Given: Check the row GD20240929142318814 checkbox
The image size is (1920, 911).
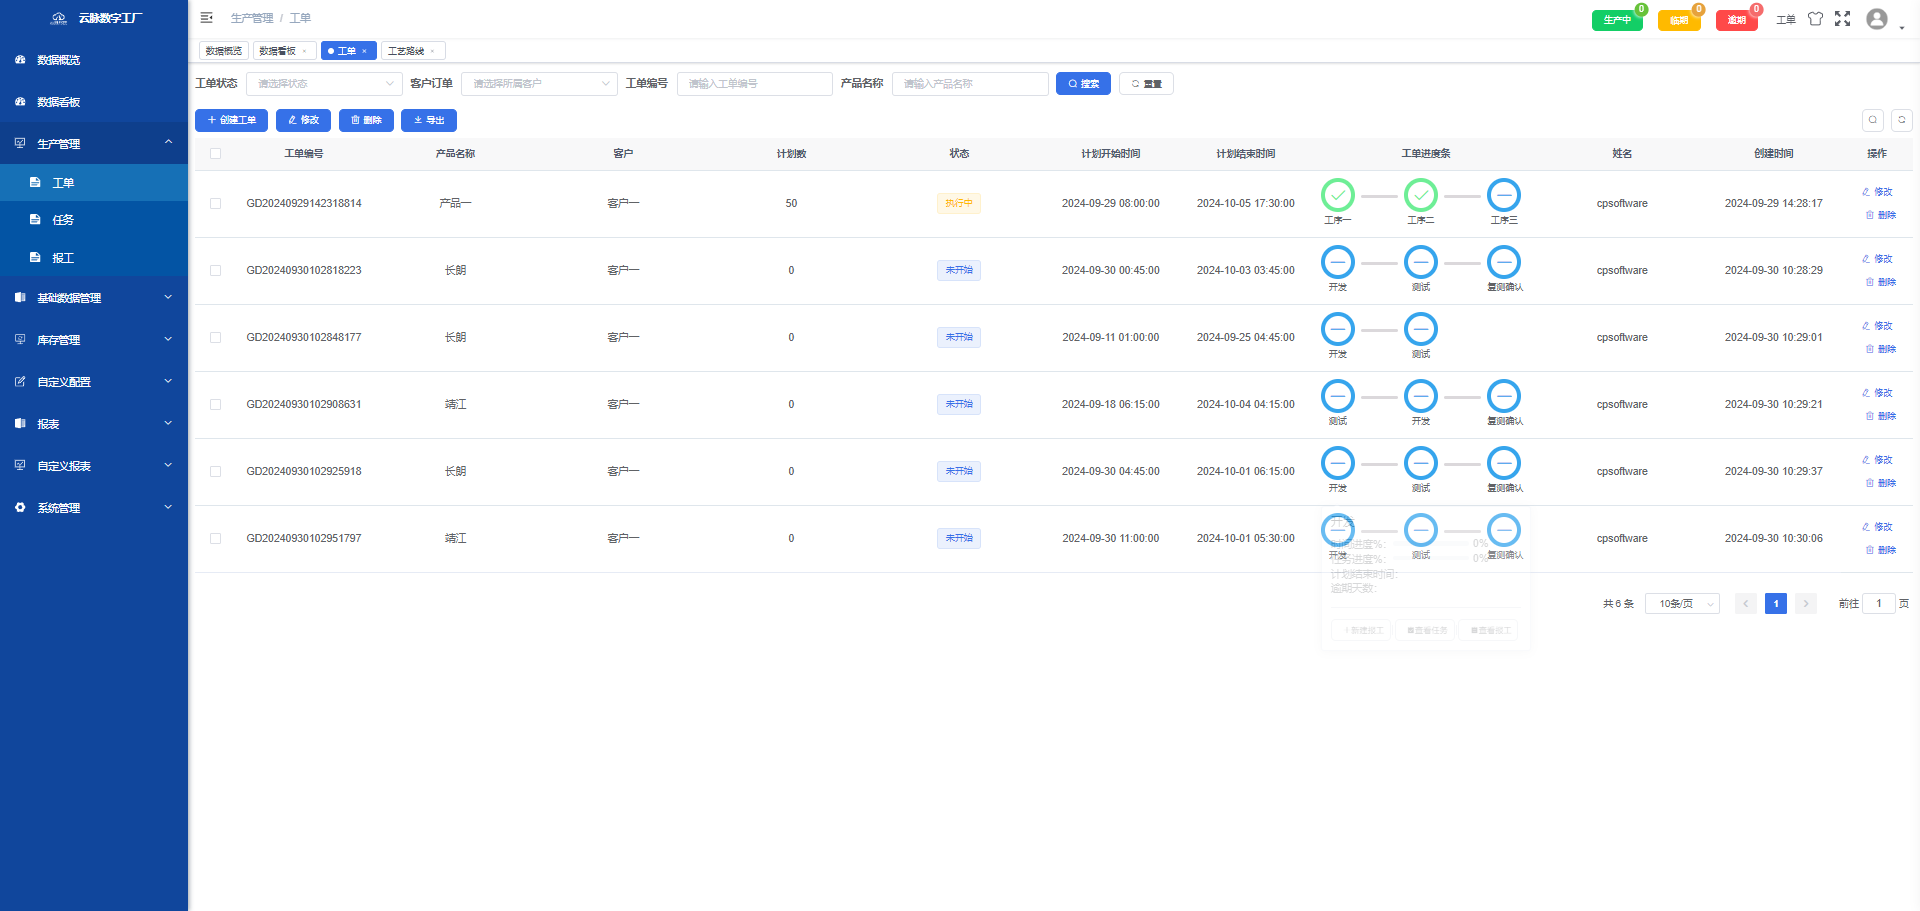Looking at the screenshot, I should pyautogui.click(x=216, y=204).
